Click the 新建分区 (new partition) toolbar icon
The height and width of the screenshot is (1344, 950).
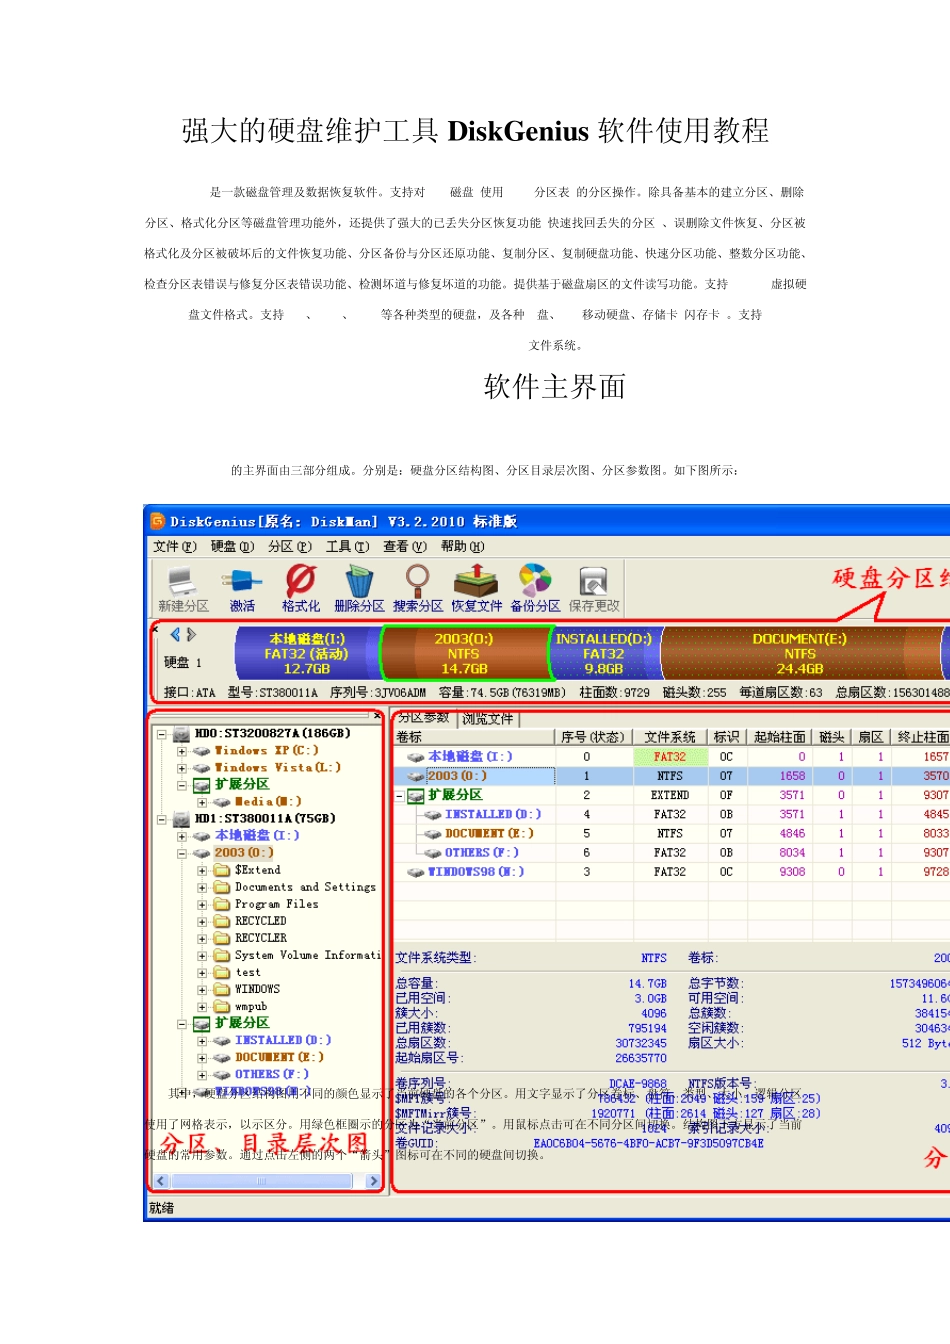click(x=183, y=581)
